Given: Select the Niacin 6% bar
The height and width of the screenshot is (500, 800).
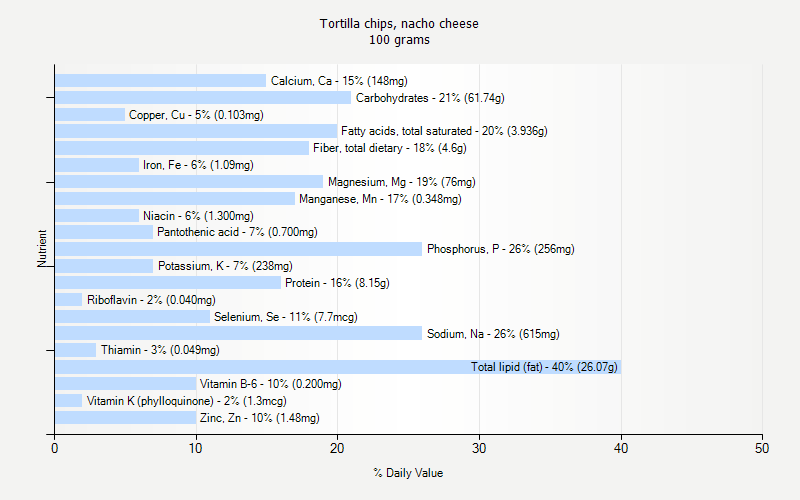Looking at the screenshot, I should (x=97, y=215).
